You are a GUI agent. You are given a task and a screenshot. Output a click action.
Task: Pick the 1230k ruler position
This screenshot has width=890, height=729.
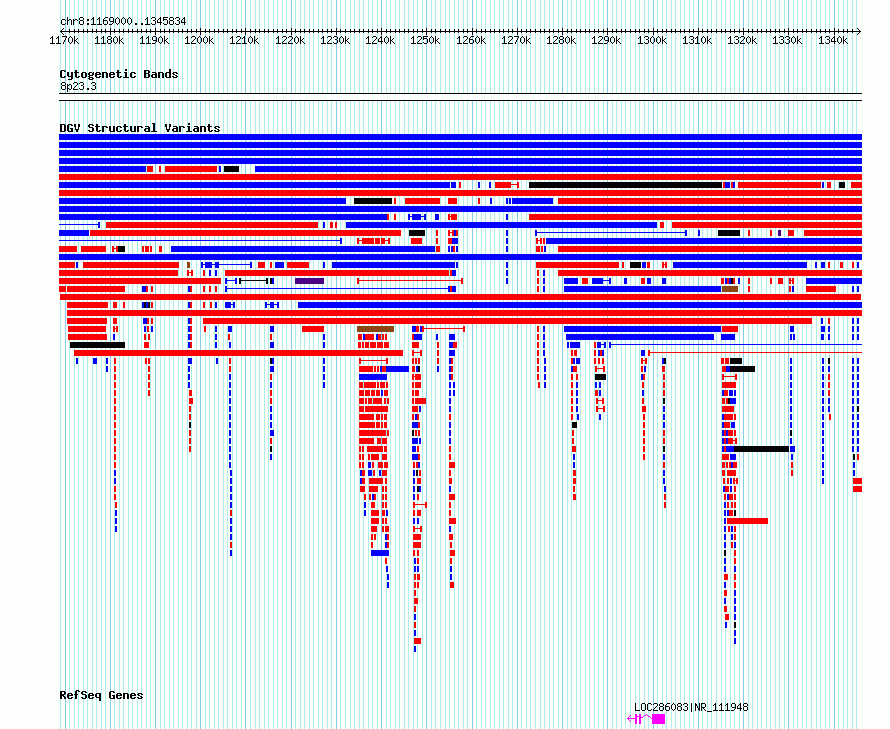pos(335,40)
